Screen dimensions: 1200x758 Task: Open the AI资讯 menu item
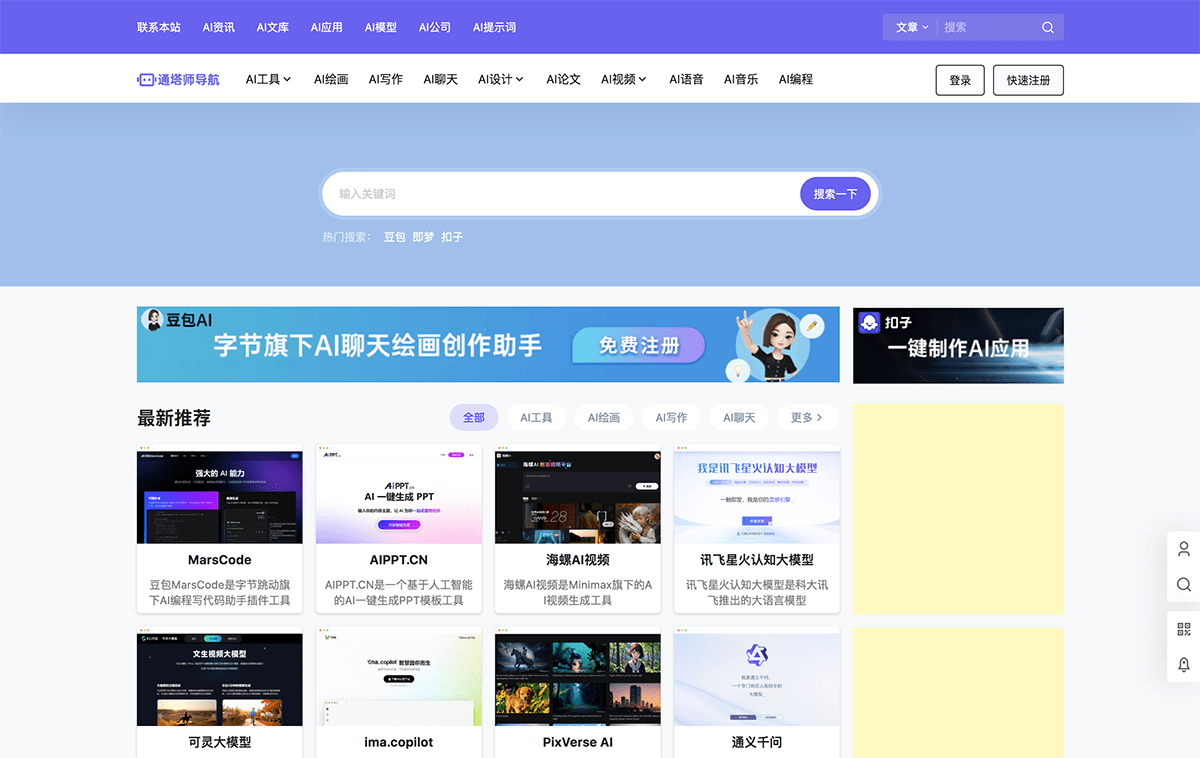click(x=218, y=27)
